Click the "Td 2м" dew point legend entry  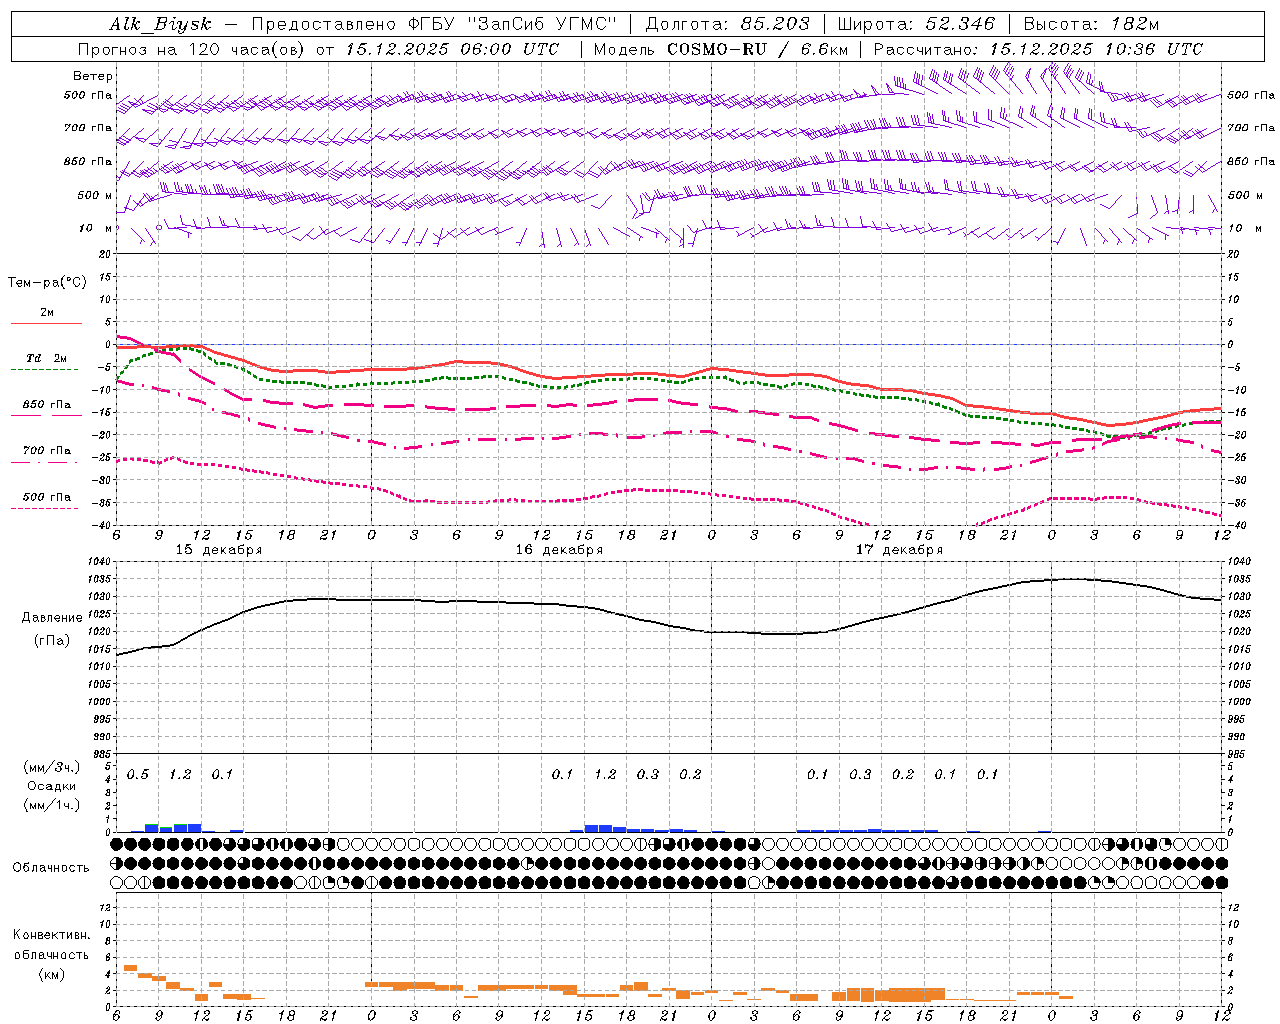[x=47, y=358]
